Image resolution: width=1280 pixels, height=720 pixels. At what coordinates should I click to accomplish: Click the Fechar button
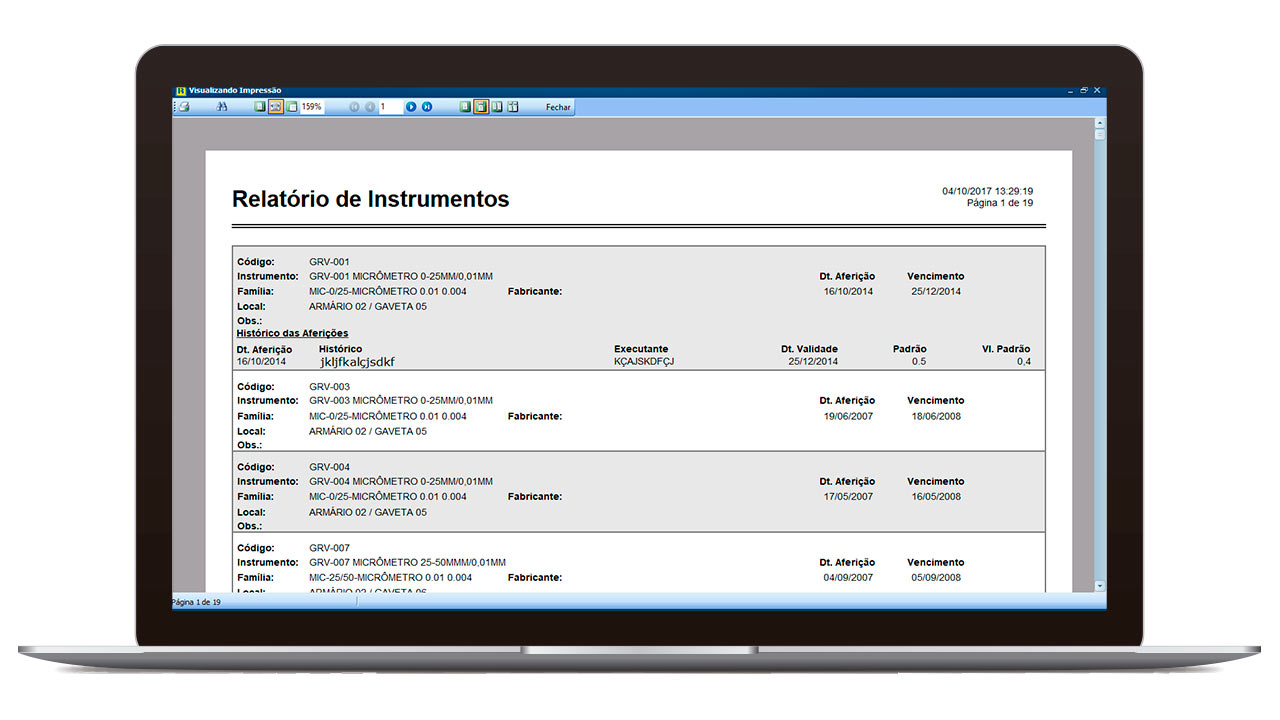coord(558,107)
